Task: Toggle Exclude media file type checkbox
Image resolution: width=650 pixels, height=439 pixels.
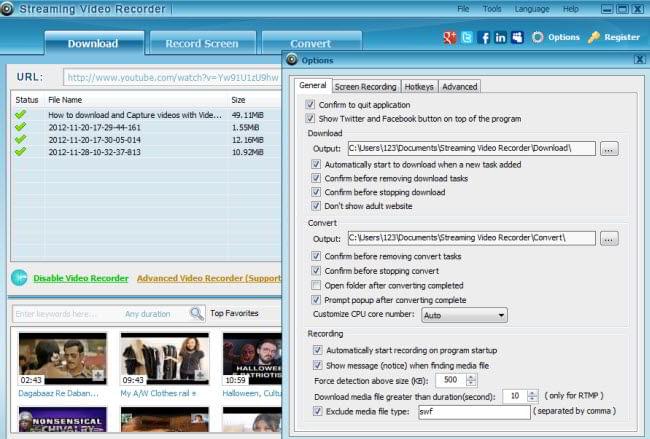Action: click(318, 411)
